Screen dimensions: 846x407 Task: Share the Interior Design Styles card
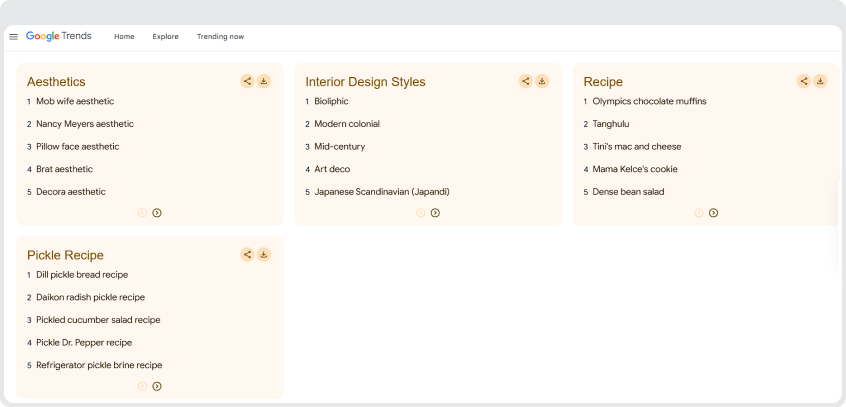click(x=525, y=81)
